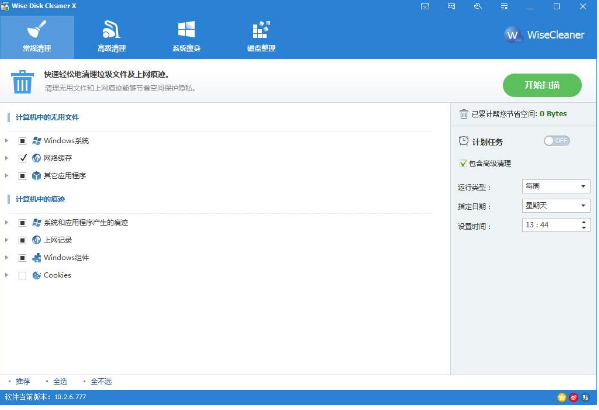Turn on the 计划任务 OFF switch
This screenshot has height=410, width=599.
(557, 141)
